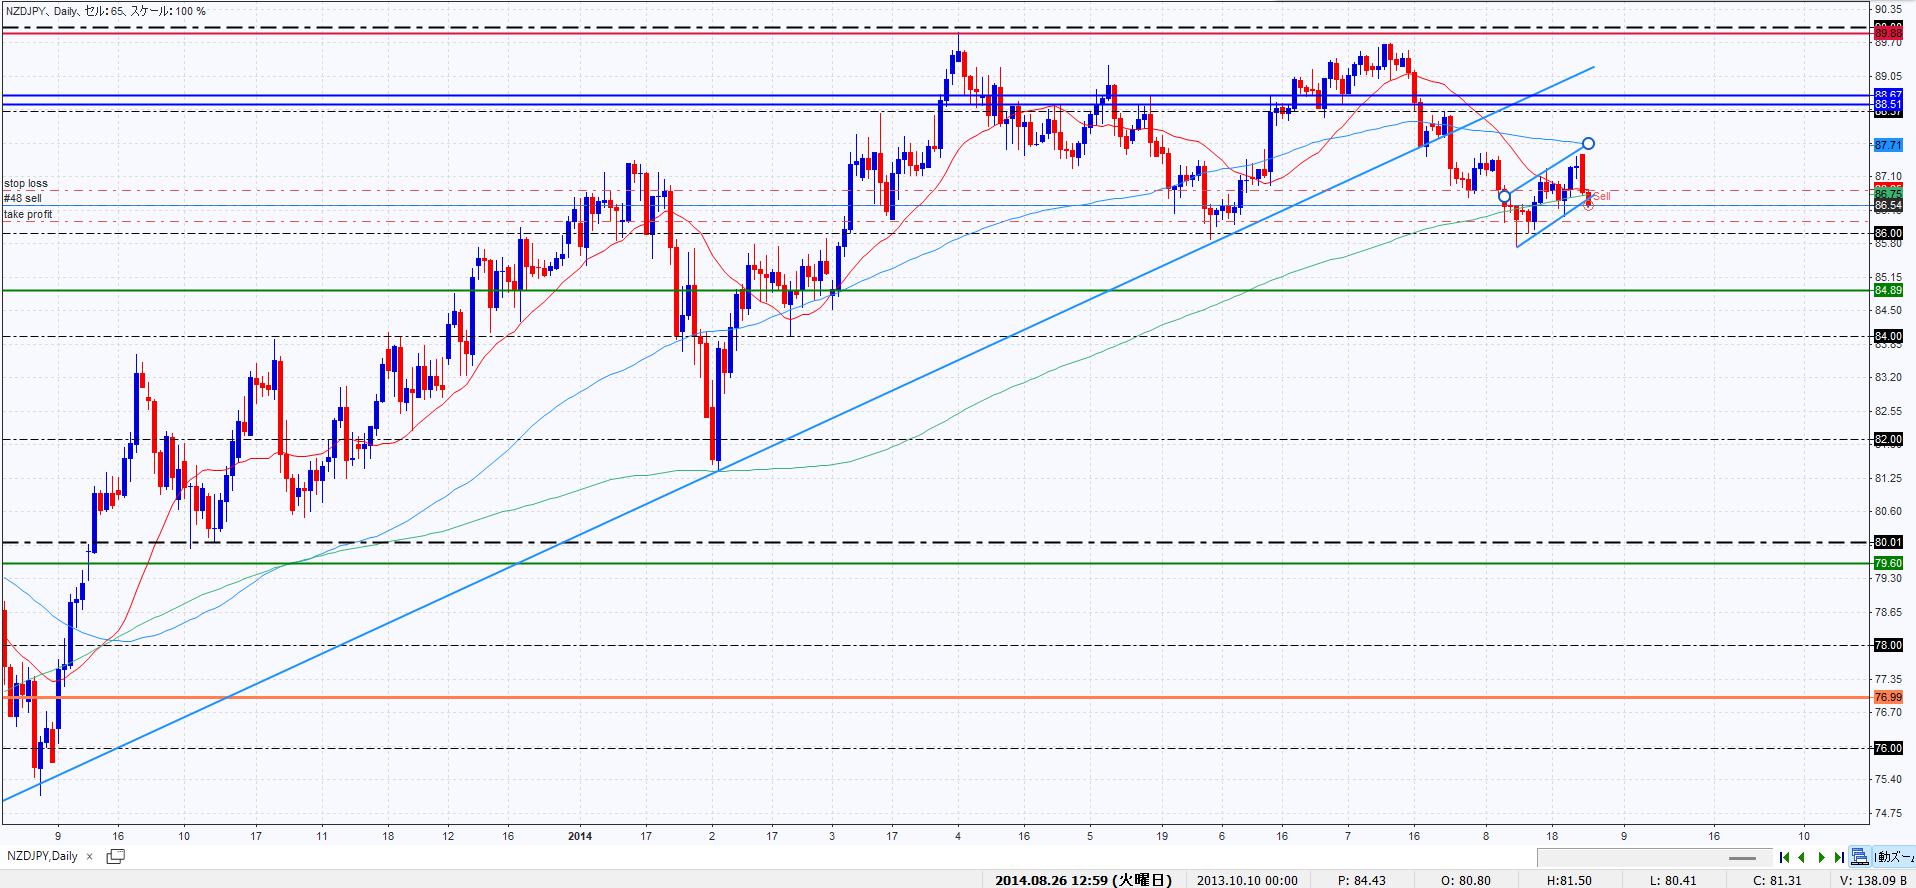This screenshot has width=1916, height=888.
Task: Click the #48 sell order label
Action: click(x=23, y=199)
